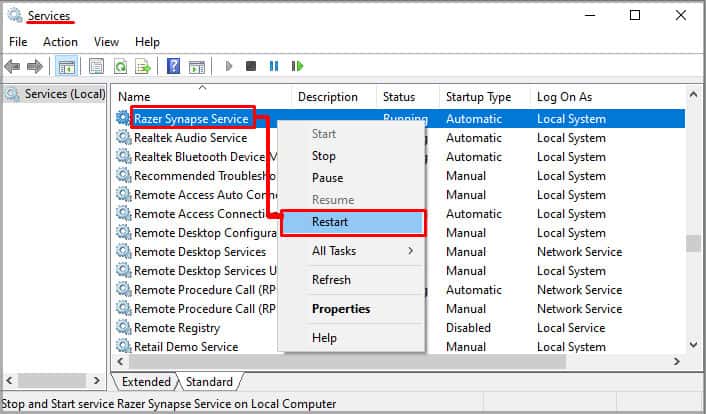This screenshot has width=706, height=414.
Task: Click the gear icon beside Remote Desktop Services
Action: click(x=123, y=251)
